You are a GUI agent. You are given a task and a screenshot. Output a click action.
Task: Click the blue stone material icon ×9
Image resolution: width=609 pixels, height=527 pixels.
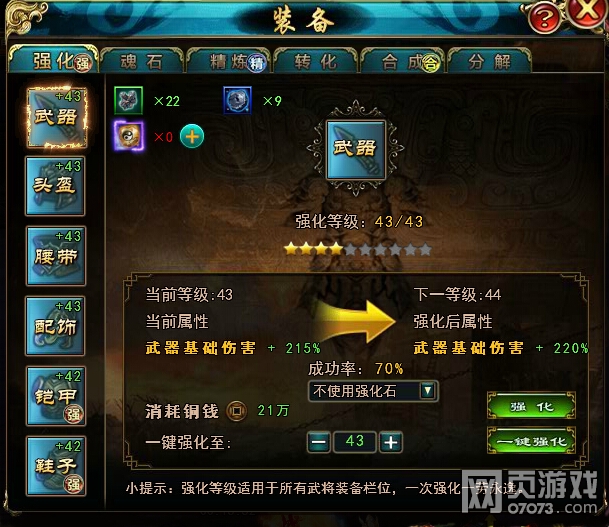point(237,100)
